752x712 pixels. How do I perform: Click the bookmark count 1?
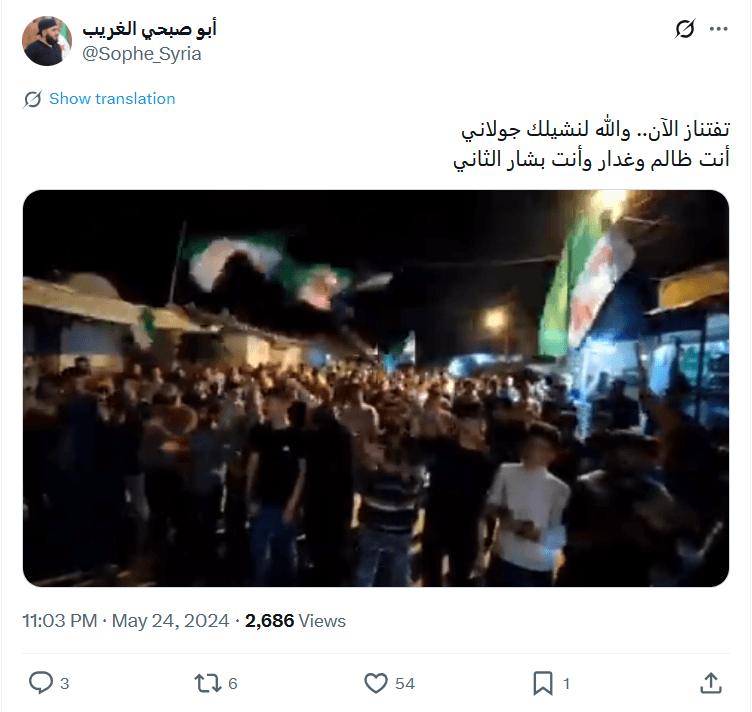(566, 683)
